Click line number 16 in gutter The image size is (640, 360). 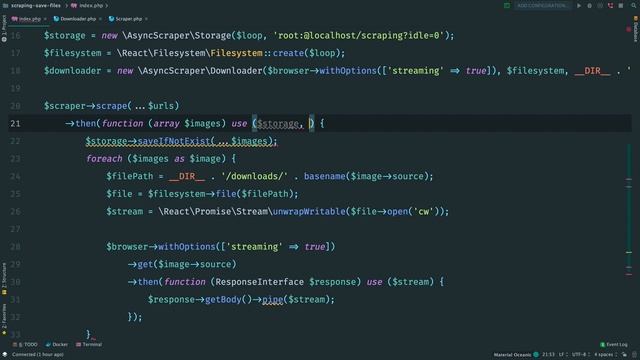[15, 36]
